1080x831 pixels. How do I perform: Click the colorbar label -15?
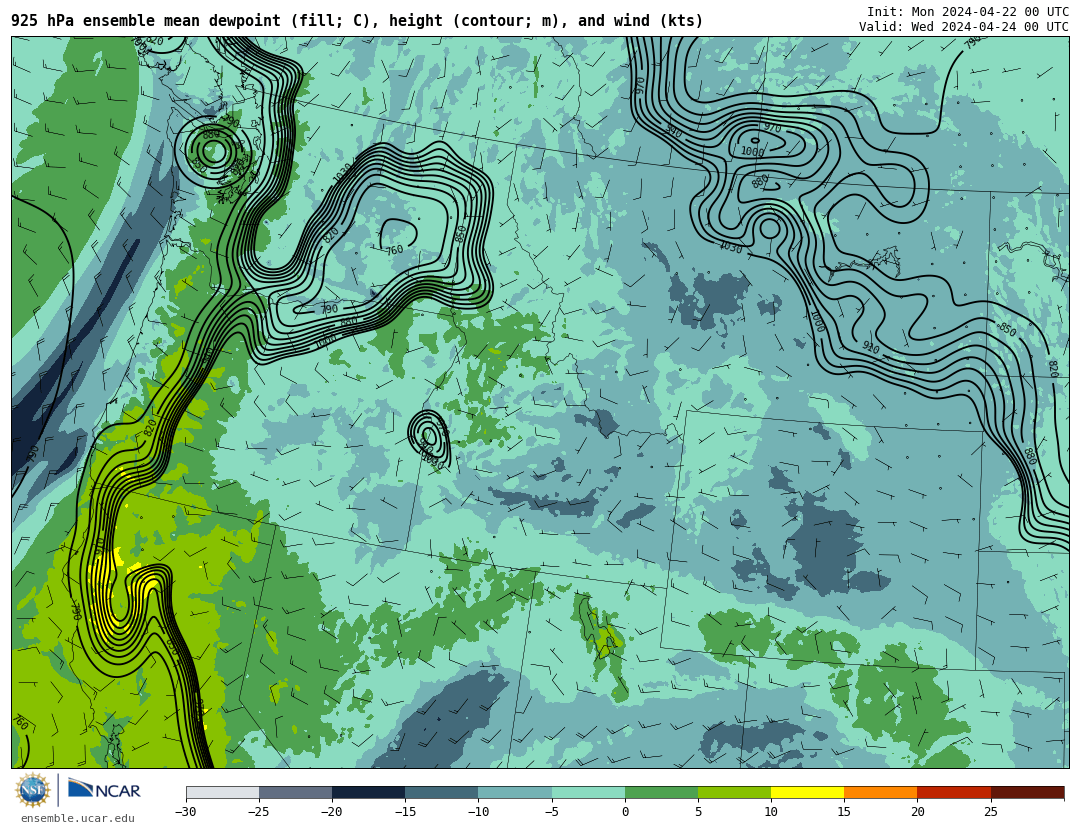tap(405, 812)
